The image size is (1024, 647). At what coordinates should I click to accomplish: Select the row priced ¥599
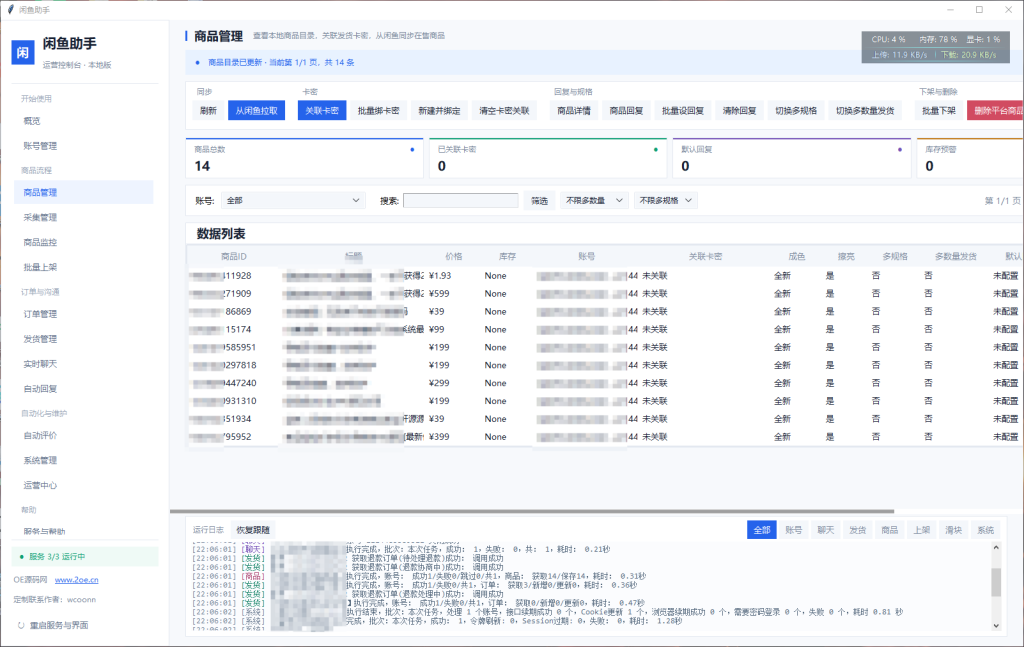[605, 294]
